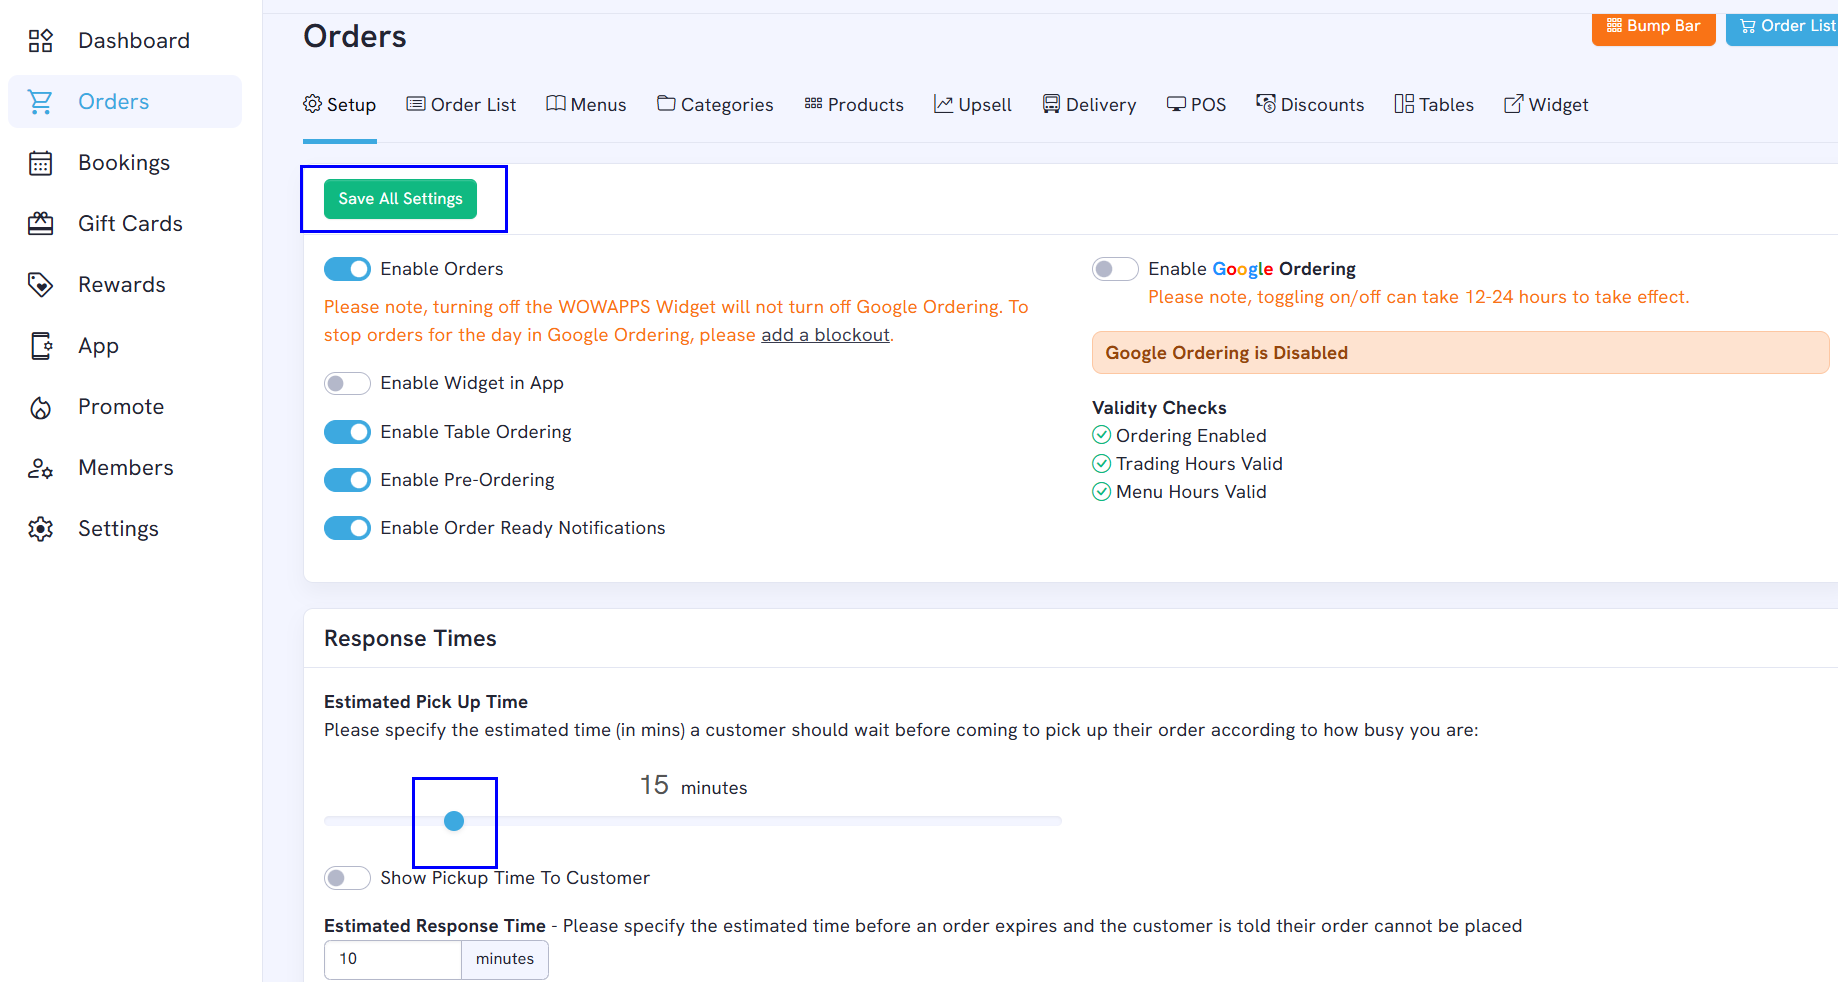
Task: Click the Dashboard icon in sidebar
Action: (40, 41)
